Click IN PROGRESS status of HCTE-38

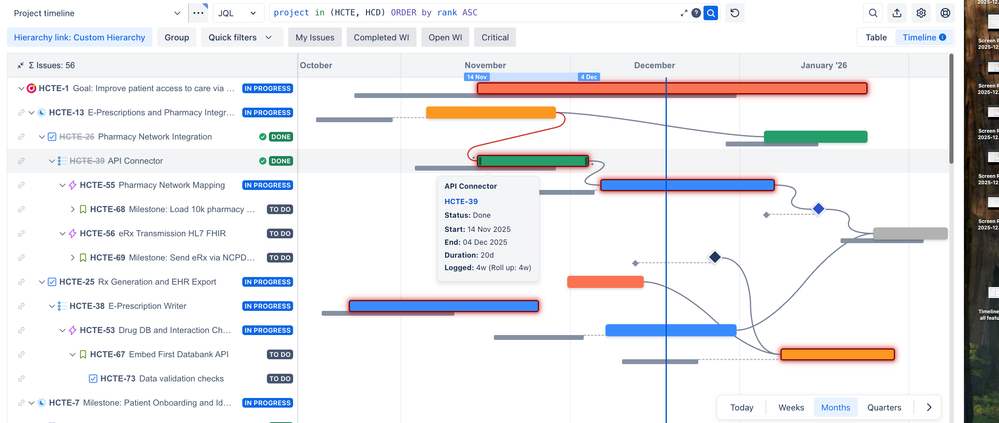coord(268,306)
